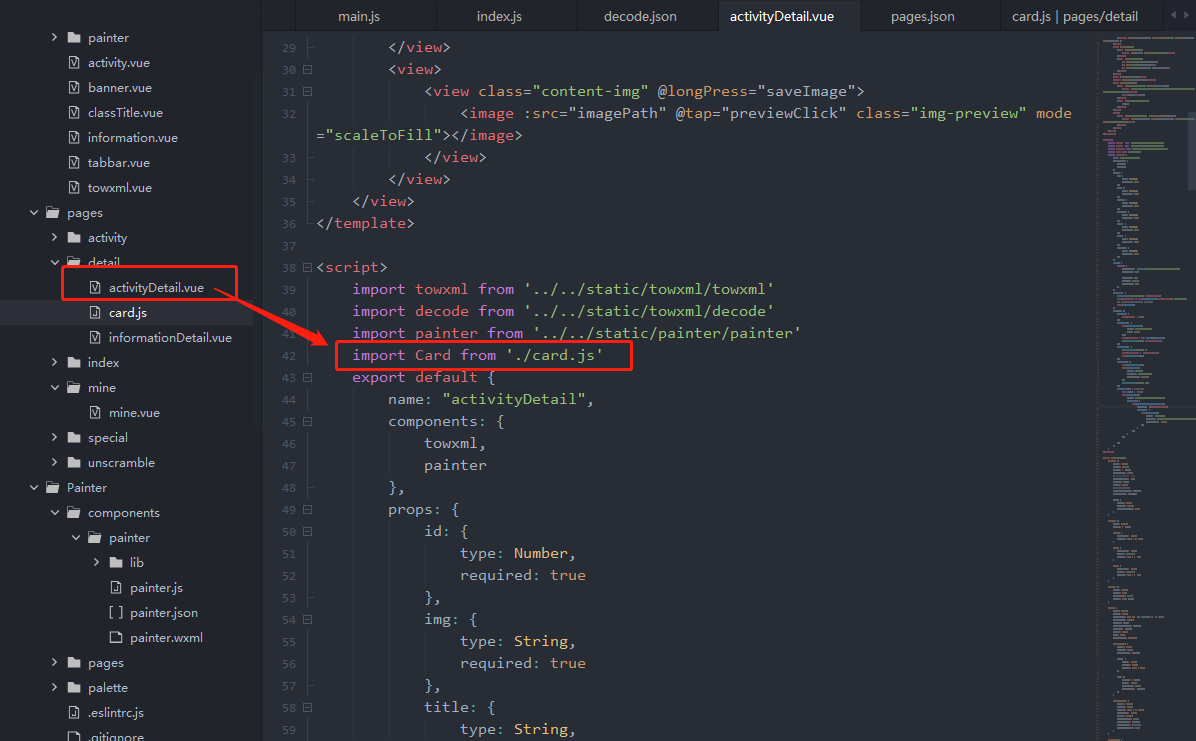Image resolution: width=1196 pixels, height=741 pixels.
Task: Select the pages folder label under Painter
Action: point(105,663)
